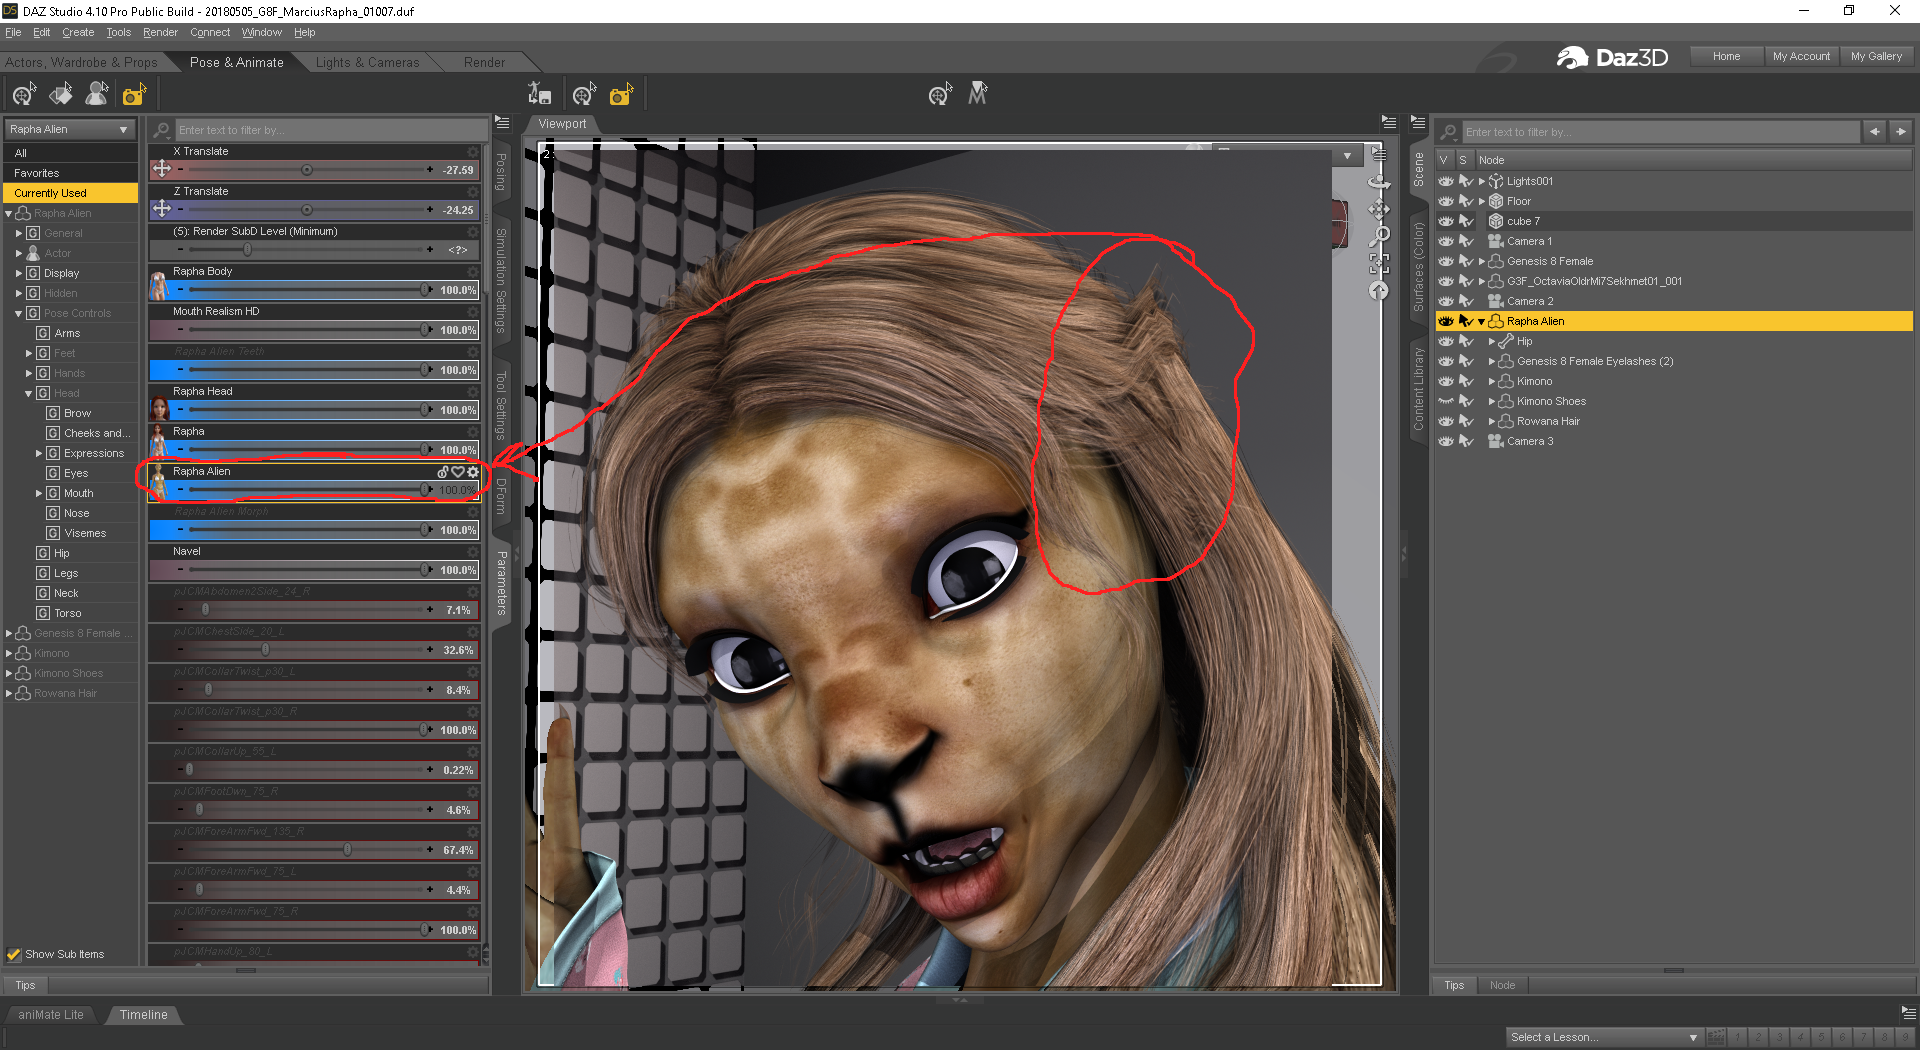Screen dimensions: 1920x1050
Task: Click the My Account button
Action: [1801, 56]
